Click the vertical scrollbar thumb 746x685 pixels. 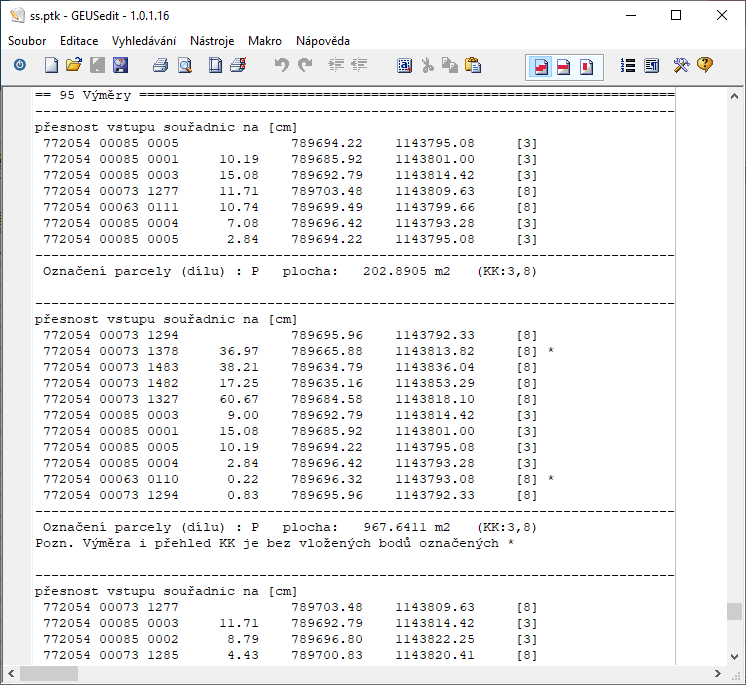click(x=735, y=611)
